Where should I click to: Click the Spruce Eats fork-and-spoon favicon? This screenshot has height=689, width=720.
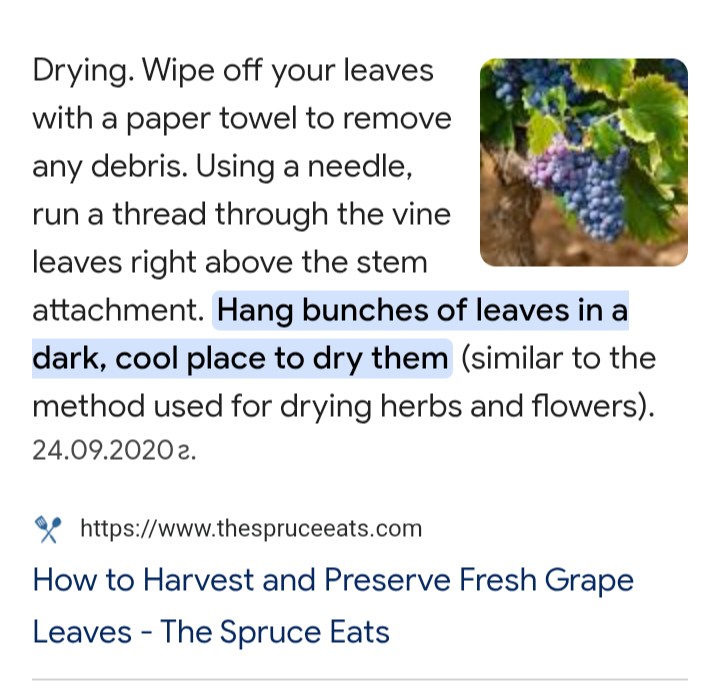pos(49,528)
